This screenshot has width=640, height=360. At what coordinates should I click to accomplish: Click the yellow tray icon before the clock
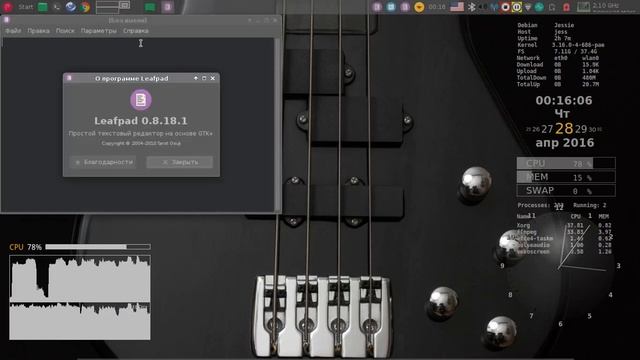[x=419, y=7]
